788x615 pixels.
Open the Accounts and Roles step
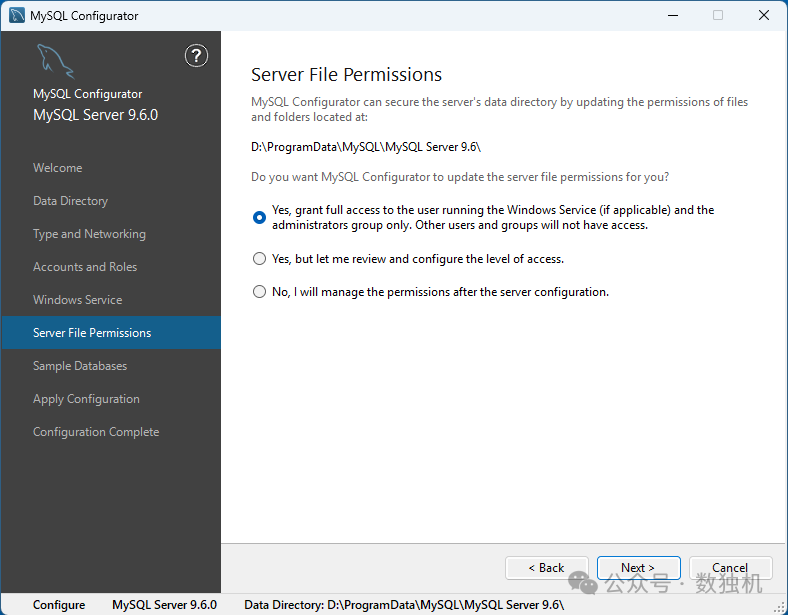tap(85, 267)
